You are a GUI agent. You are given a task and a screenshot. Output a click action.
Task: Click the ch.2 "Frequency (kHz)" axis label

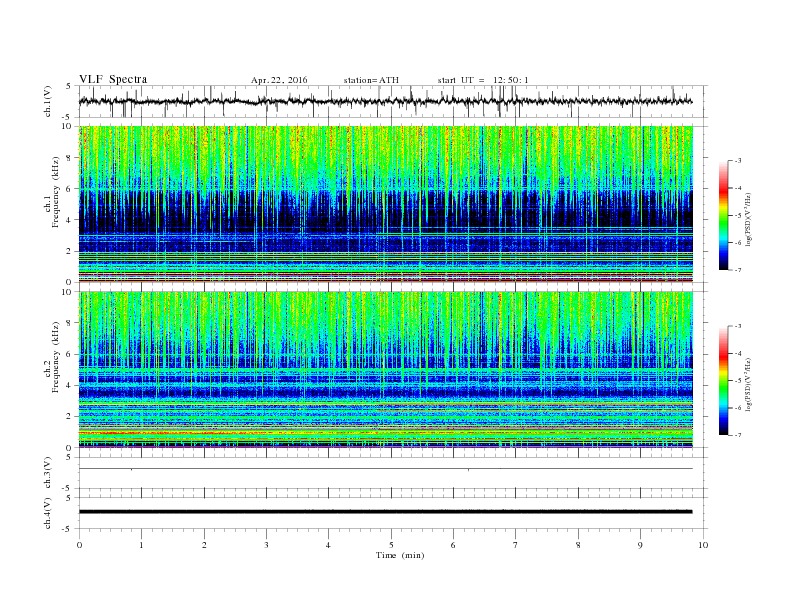coord(55,357)
